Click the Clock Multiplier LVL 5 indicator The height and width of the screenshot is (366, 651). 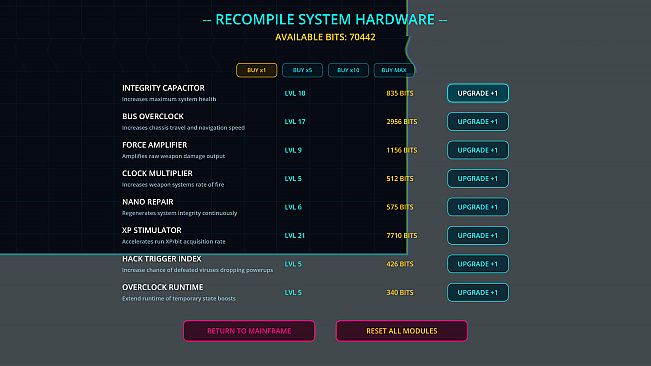coord(293,178)
